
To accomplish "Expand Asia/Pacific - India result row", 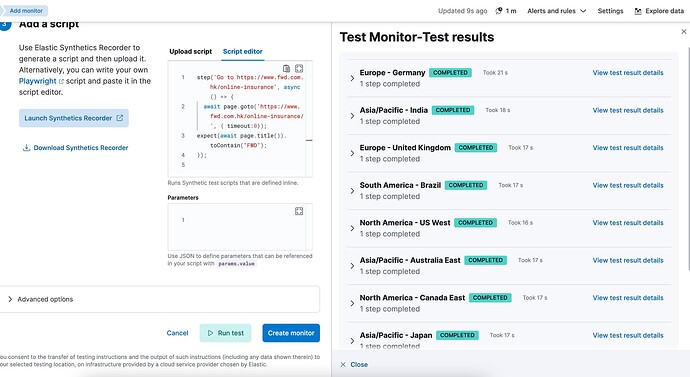I will coord(352,116).
